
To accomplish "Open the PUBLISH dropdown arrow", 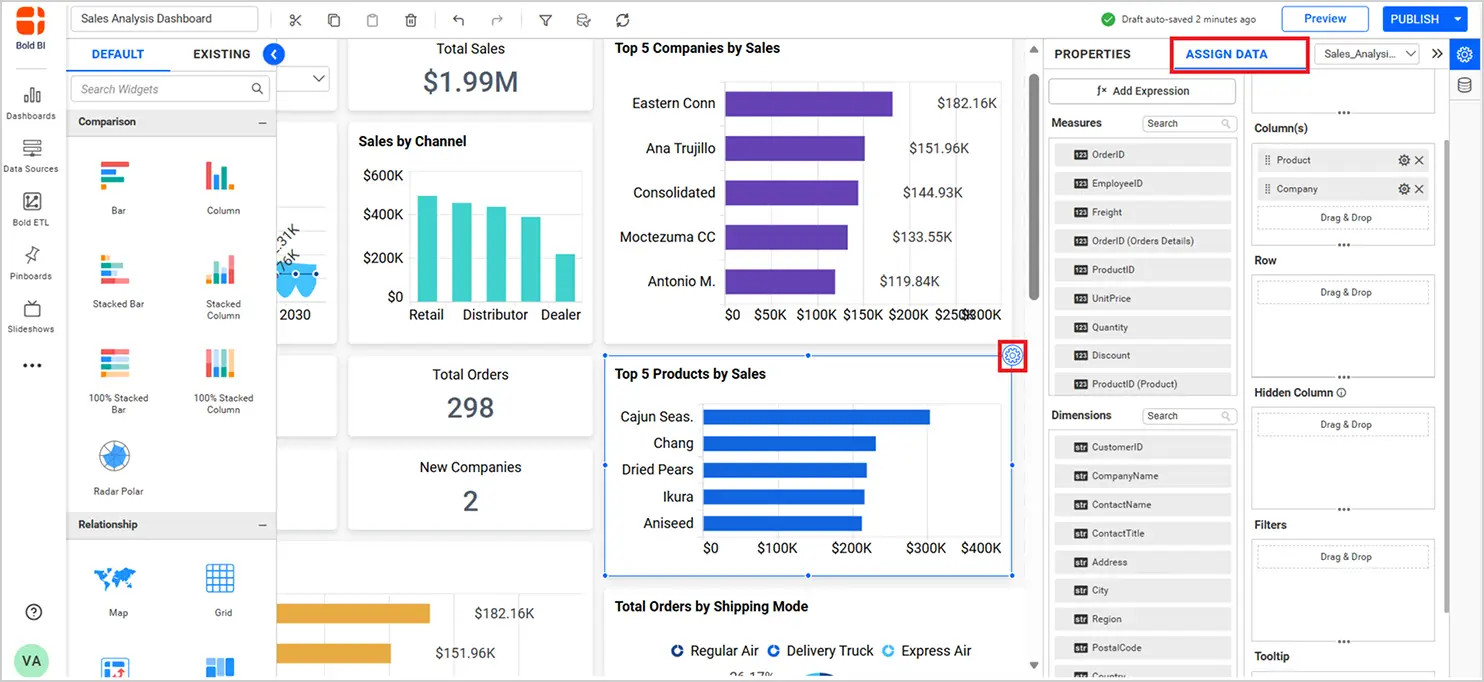I will tap(1458, 19).
